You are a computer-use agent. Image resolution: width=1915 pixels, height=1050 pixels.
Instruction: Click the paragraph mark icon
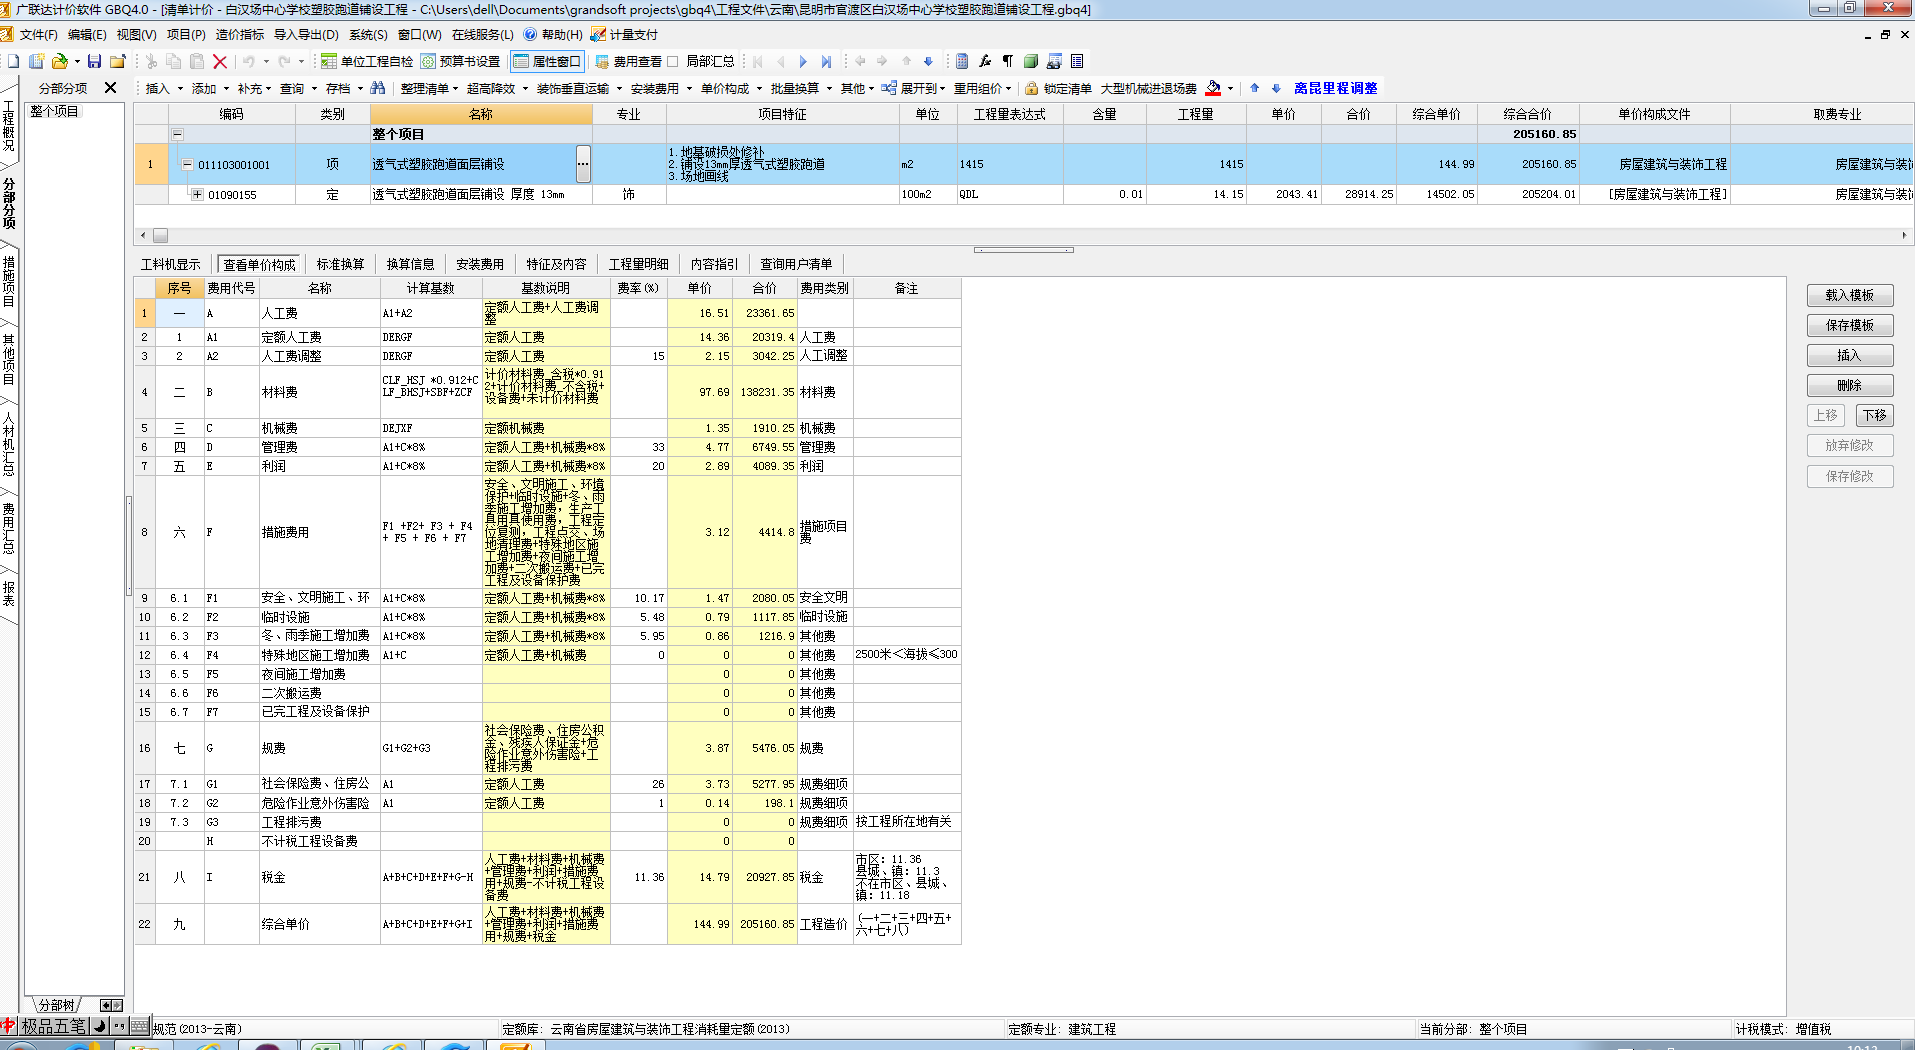[1007, 62]
